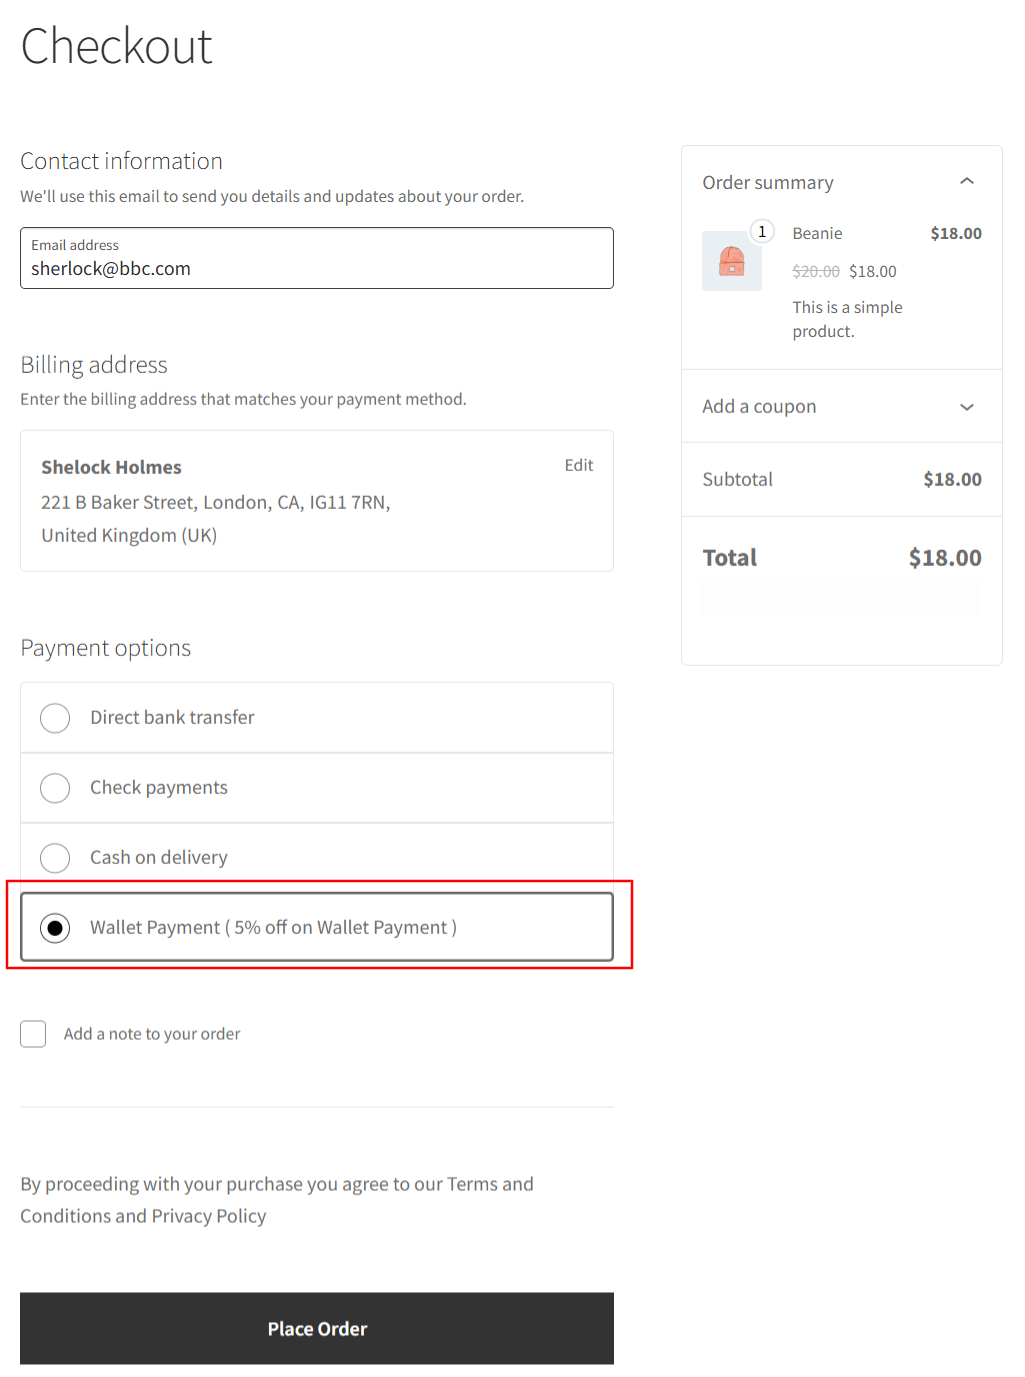This screenshot has height=1377, width=1025.
Task: Click the strikethrough $20.00 original price
Action: click(815, 271)
